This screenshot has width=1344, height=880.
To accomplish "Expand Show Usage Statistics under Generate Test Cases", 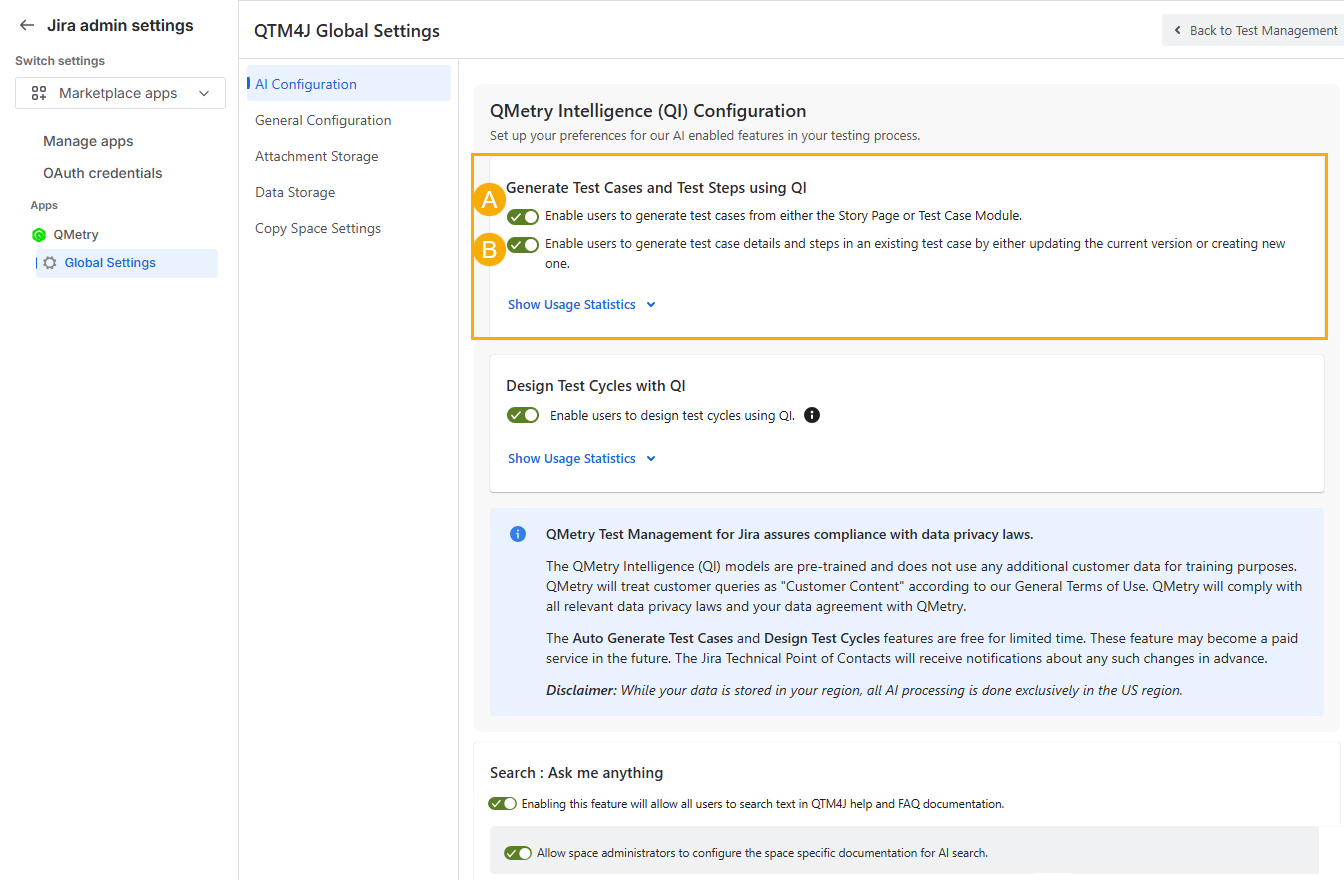I will click(x=581, y=305).
